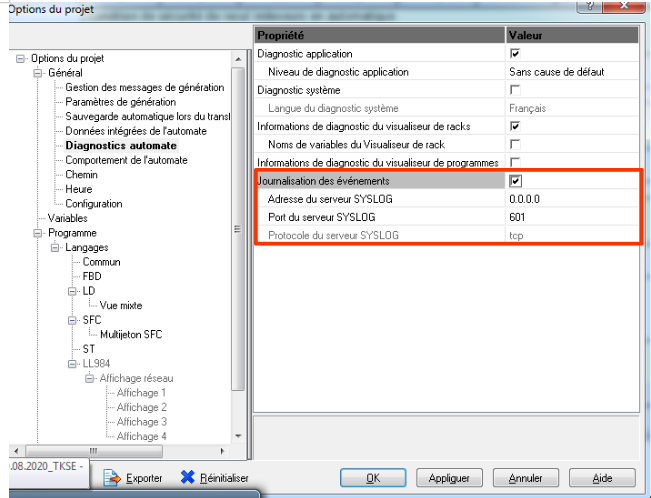Open Aide help button
This screenshot has width=651, height=498.
(x=602, y=478)
